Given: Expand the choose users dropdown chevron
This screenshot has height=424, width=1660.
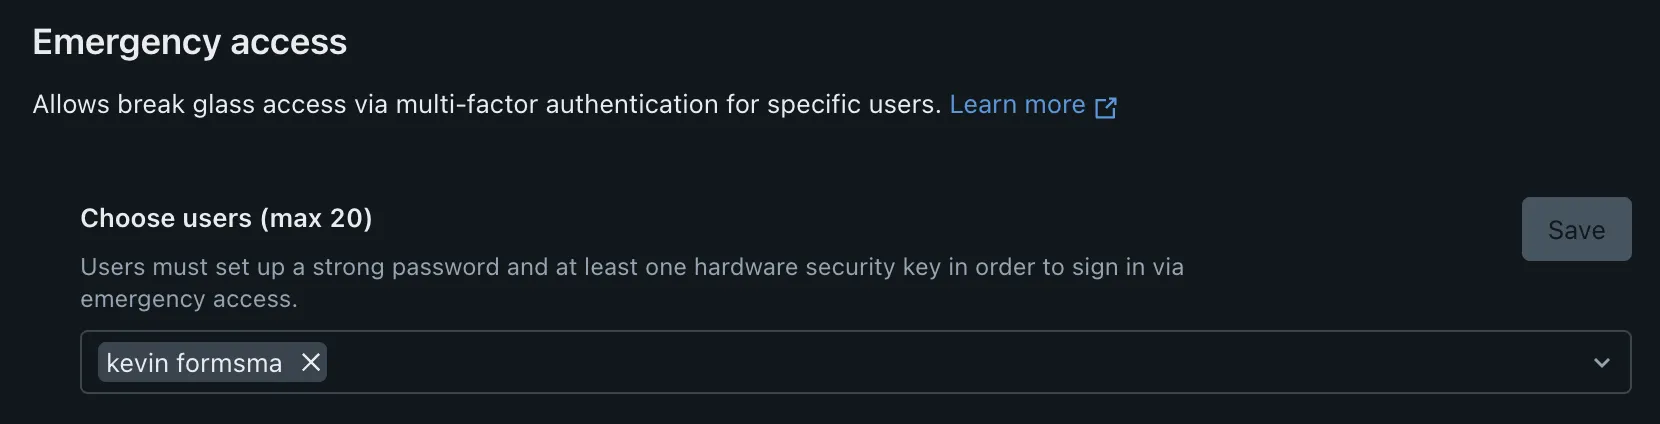Looking at the screenshot, I should coord(1601,363).
